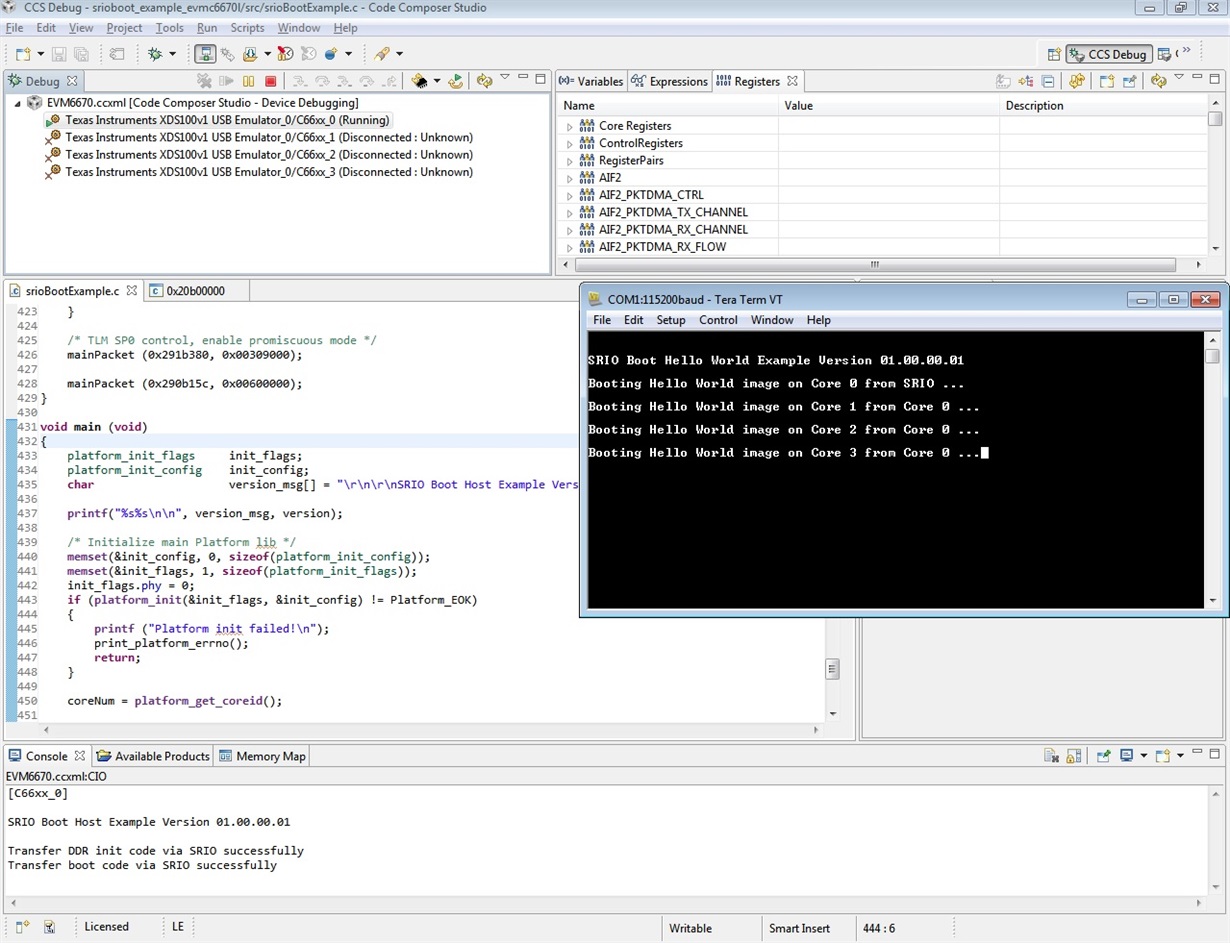Expand the AIF2 register group

[x=570, y=178]
